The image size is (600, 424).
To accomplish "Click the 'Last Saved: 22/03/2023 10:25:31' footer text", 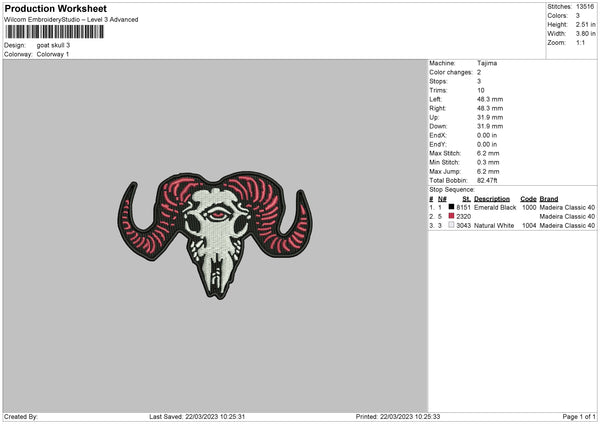I will [197, 417].
